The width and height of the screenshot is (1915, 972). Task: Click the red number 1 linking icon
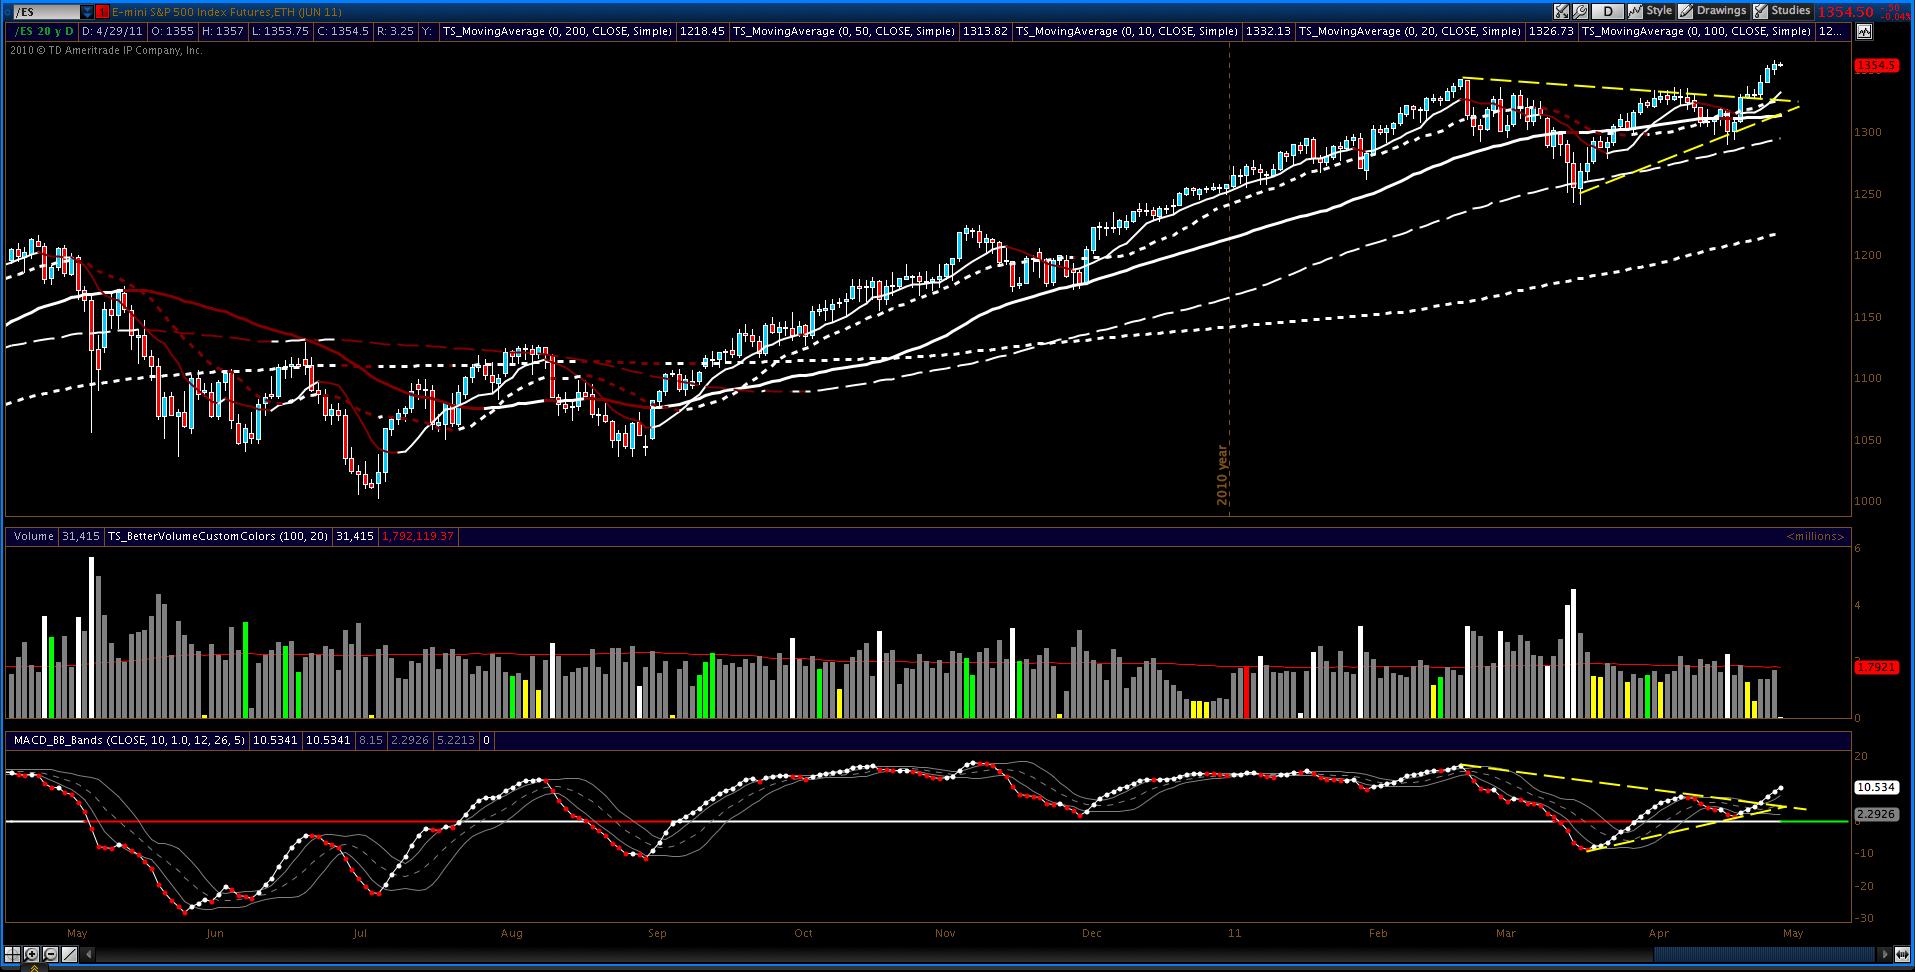103,12
